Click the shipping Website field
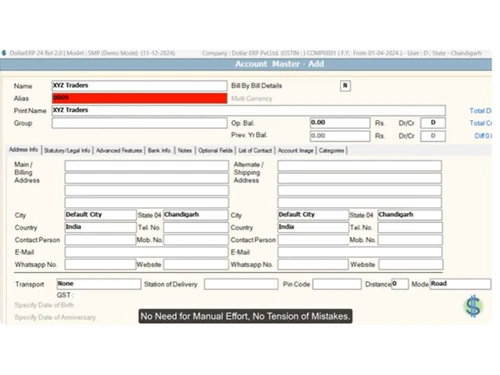Screen dimensions: 500x375 tap(411, 264)
